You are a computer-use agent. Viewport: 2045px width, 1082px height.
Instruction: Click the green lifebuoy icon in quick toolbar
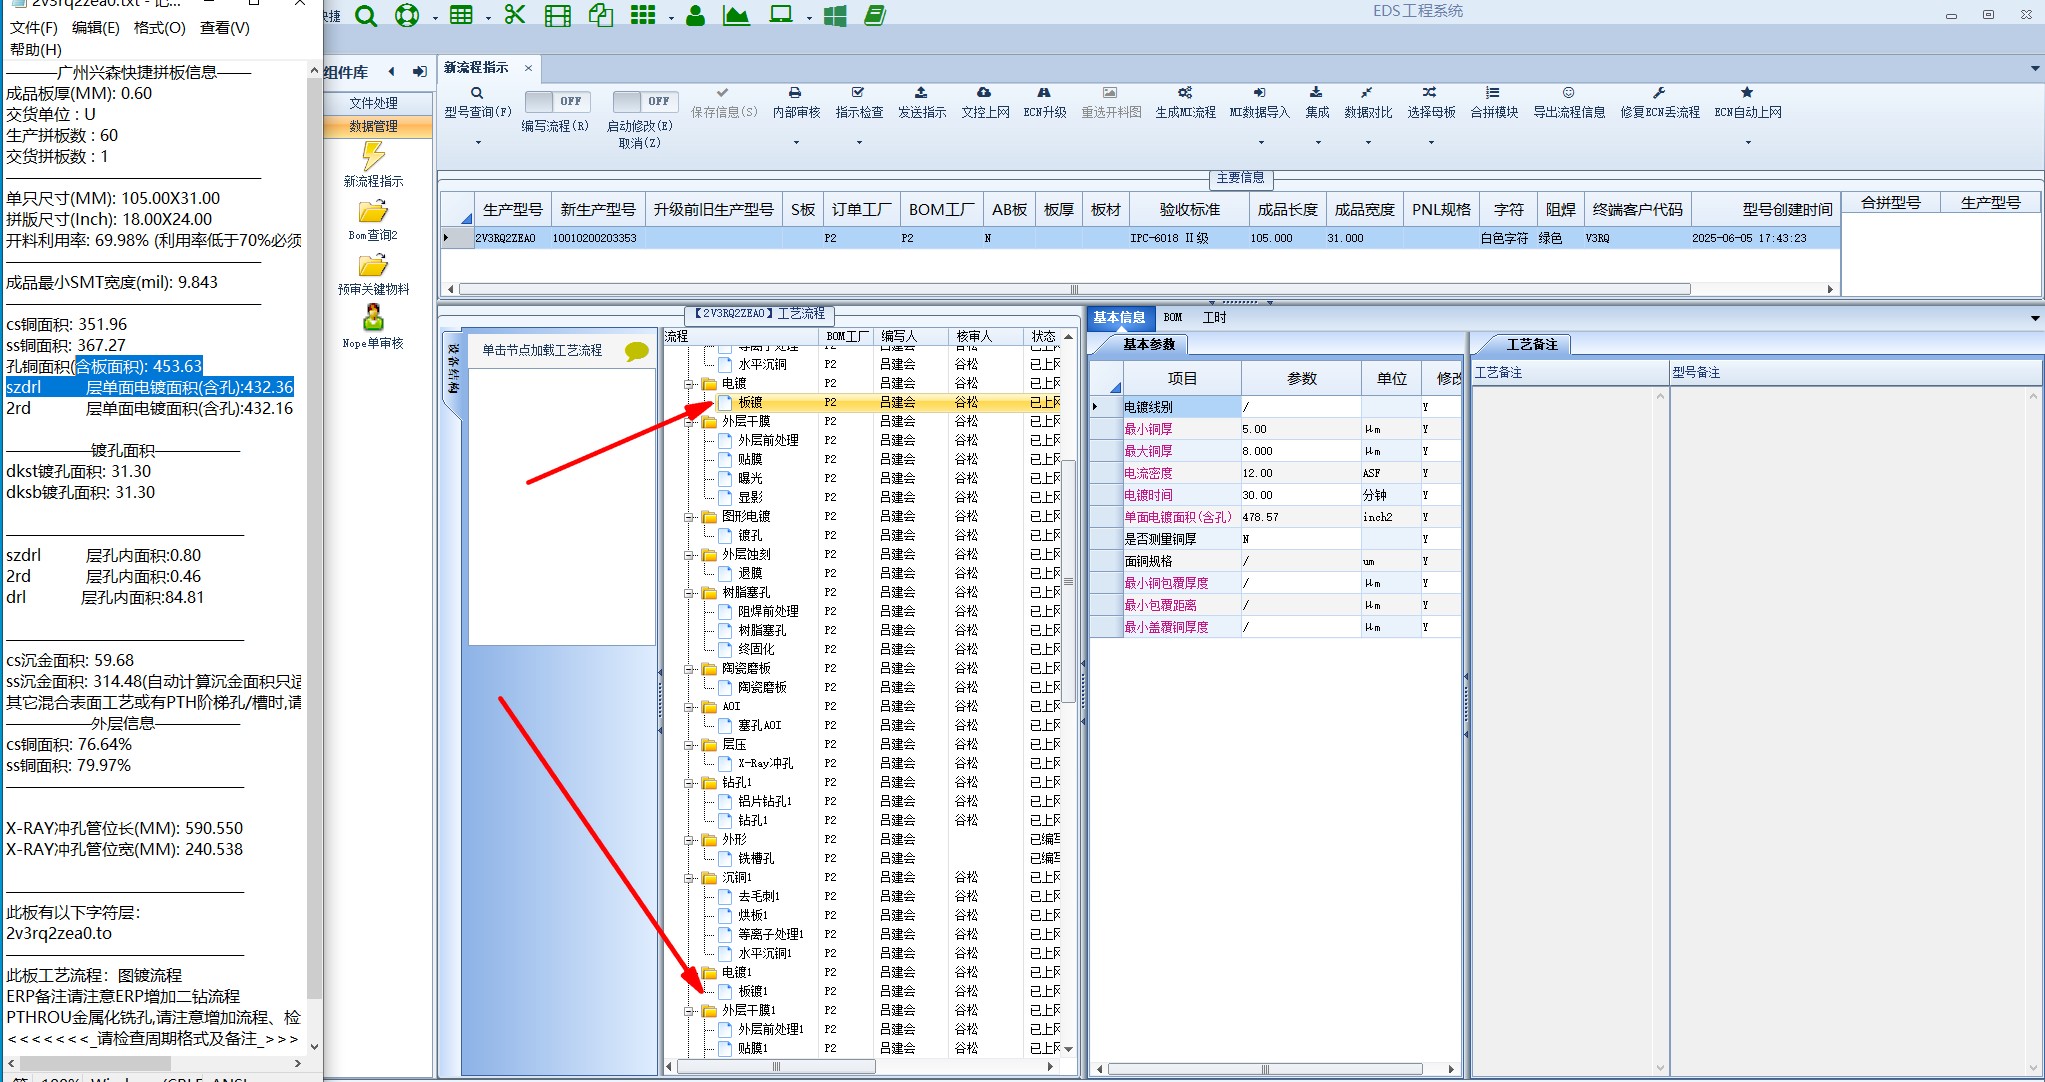click(406, 15)
